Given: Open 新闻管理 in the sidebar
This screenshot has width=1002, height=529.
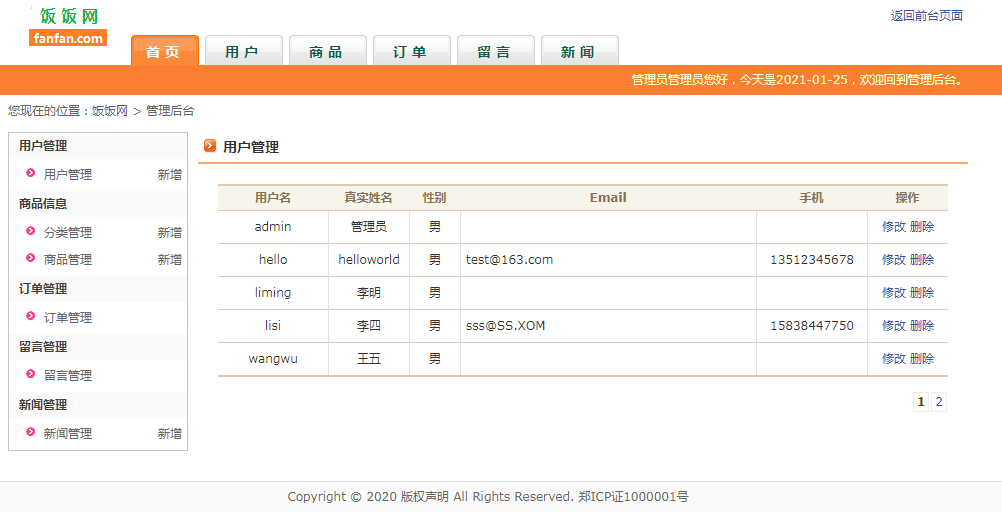Looking at the screenshot, I should click(68, 434).
